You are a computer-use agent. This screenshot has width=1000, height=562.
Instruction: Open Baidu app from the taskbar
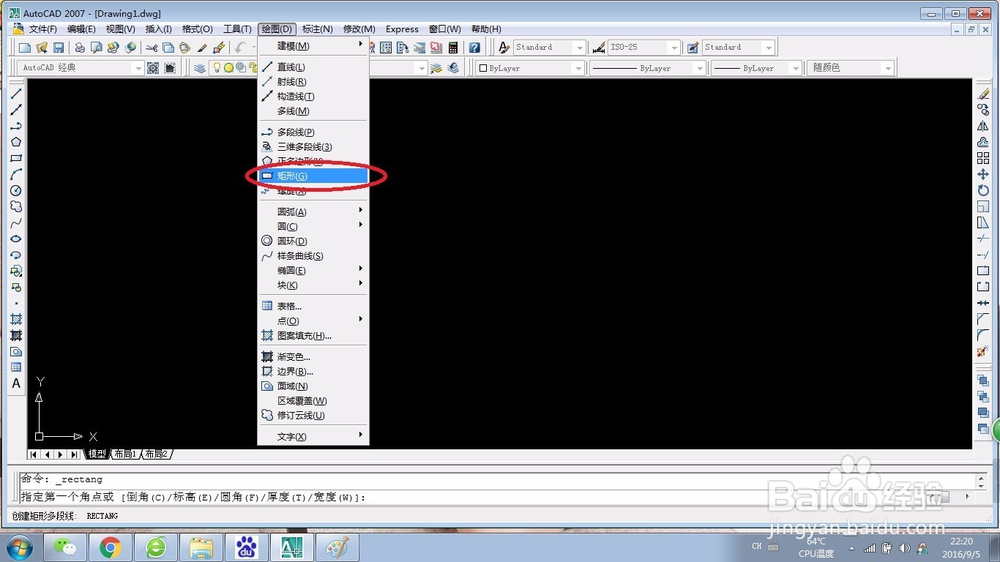pyautogui.click(x=246, y=547)
